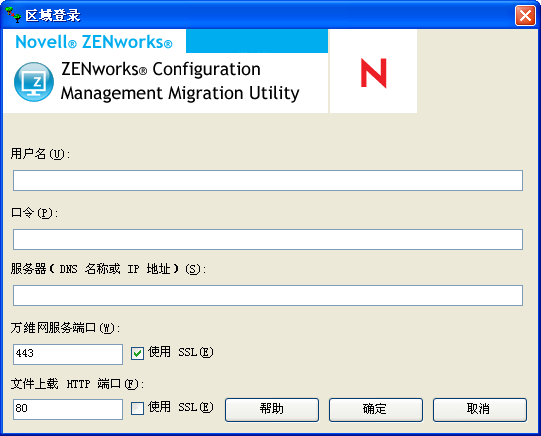Uncheck 使用 SSL for web service port

pyautogui.click(x=137, y=353)
